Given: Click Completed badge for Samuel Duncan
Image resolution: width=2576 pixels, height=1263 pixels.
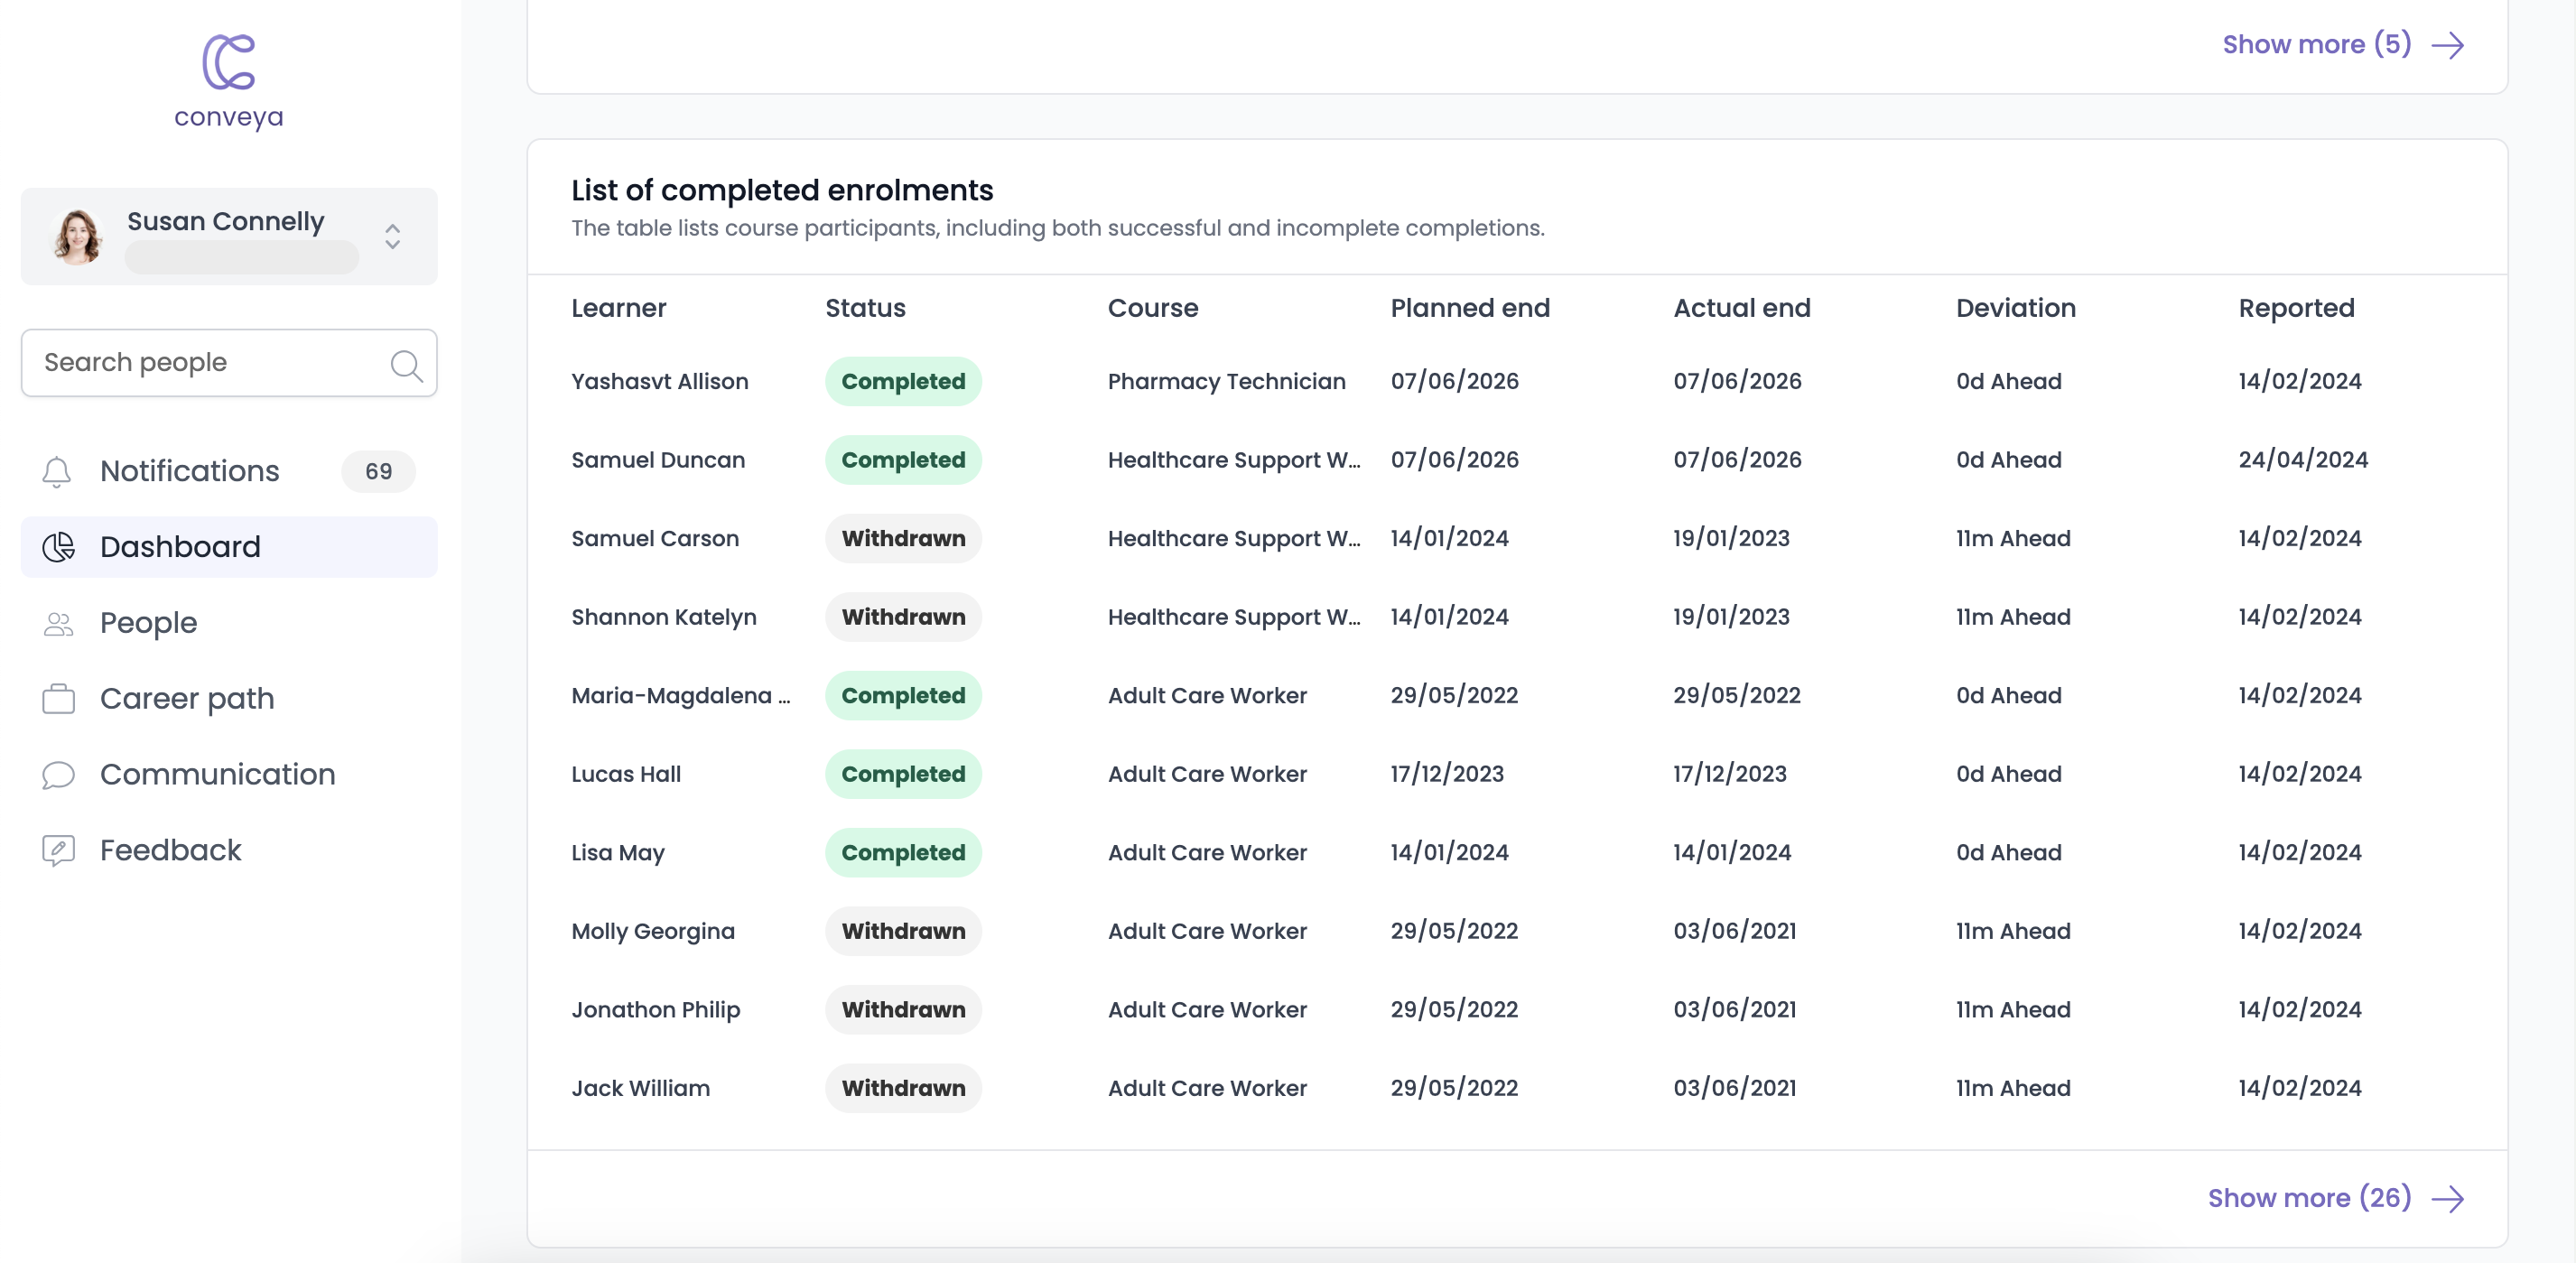Looking at the screenshot, I should (903, 460).
